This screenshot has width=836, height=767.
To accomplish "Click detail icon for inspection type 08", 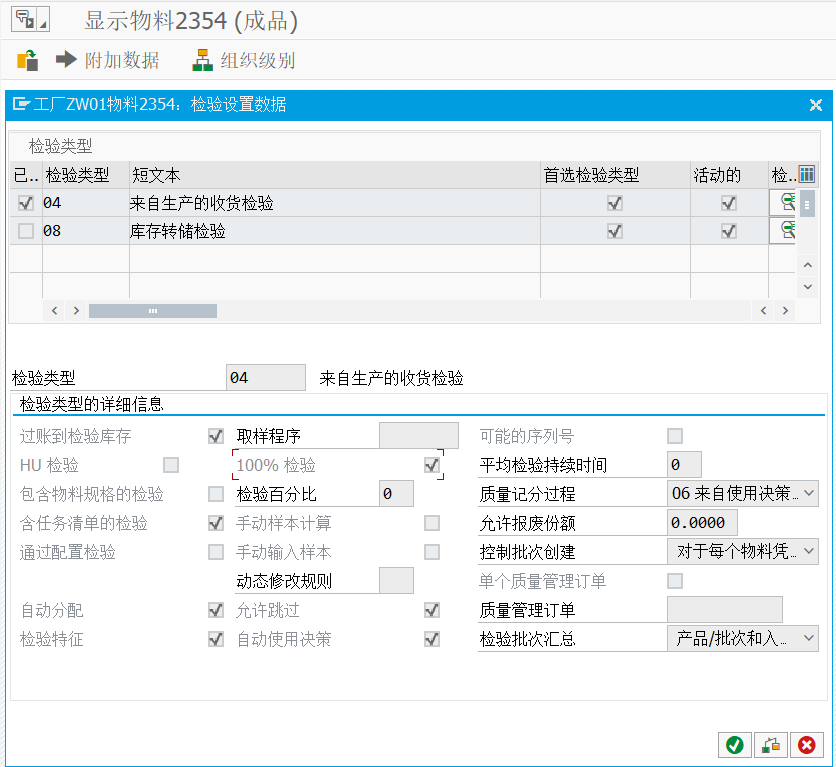I will coord(783,231).
